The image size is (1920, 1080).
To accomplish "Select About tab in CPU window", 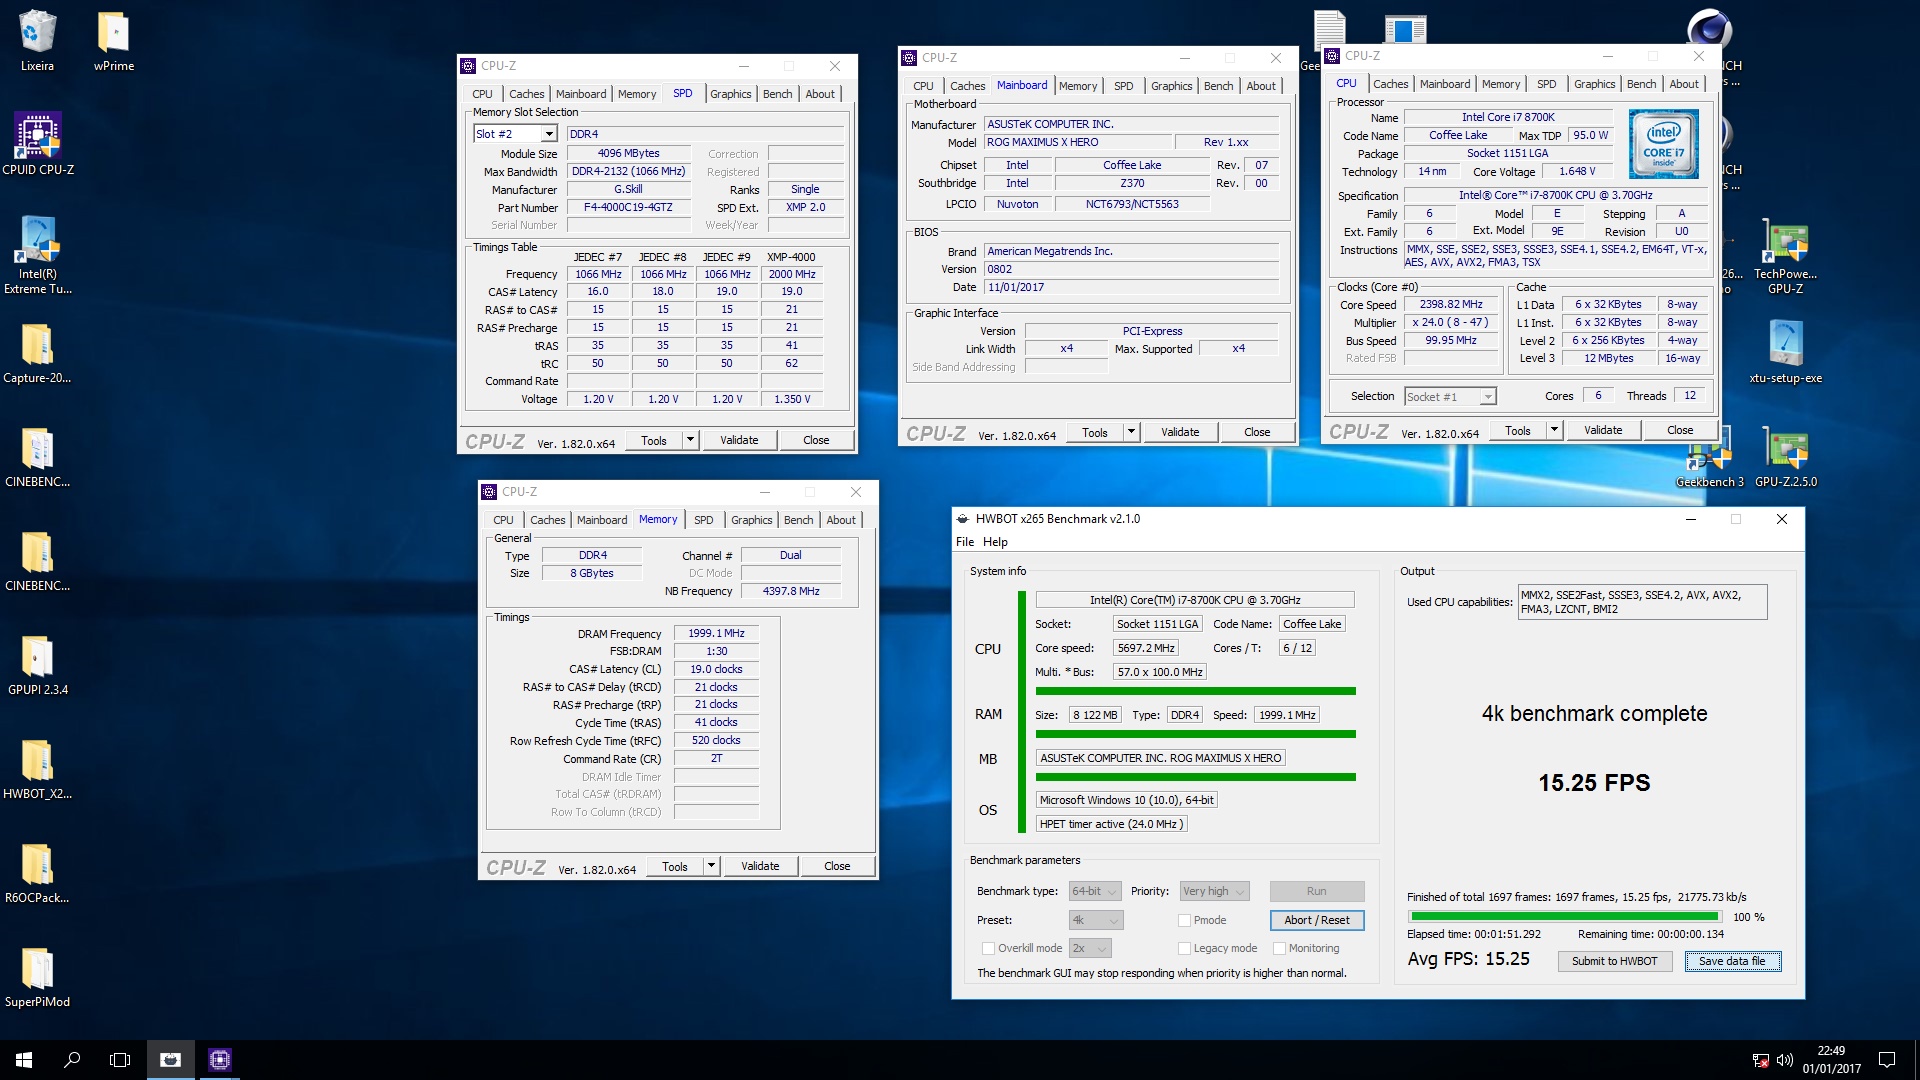I will point(1684,84).
